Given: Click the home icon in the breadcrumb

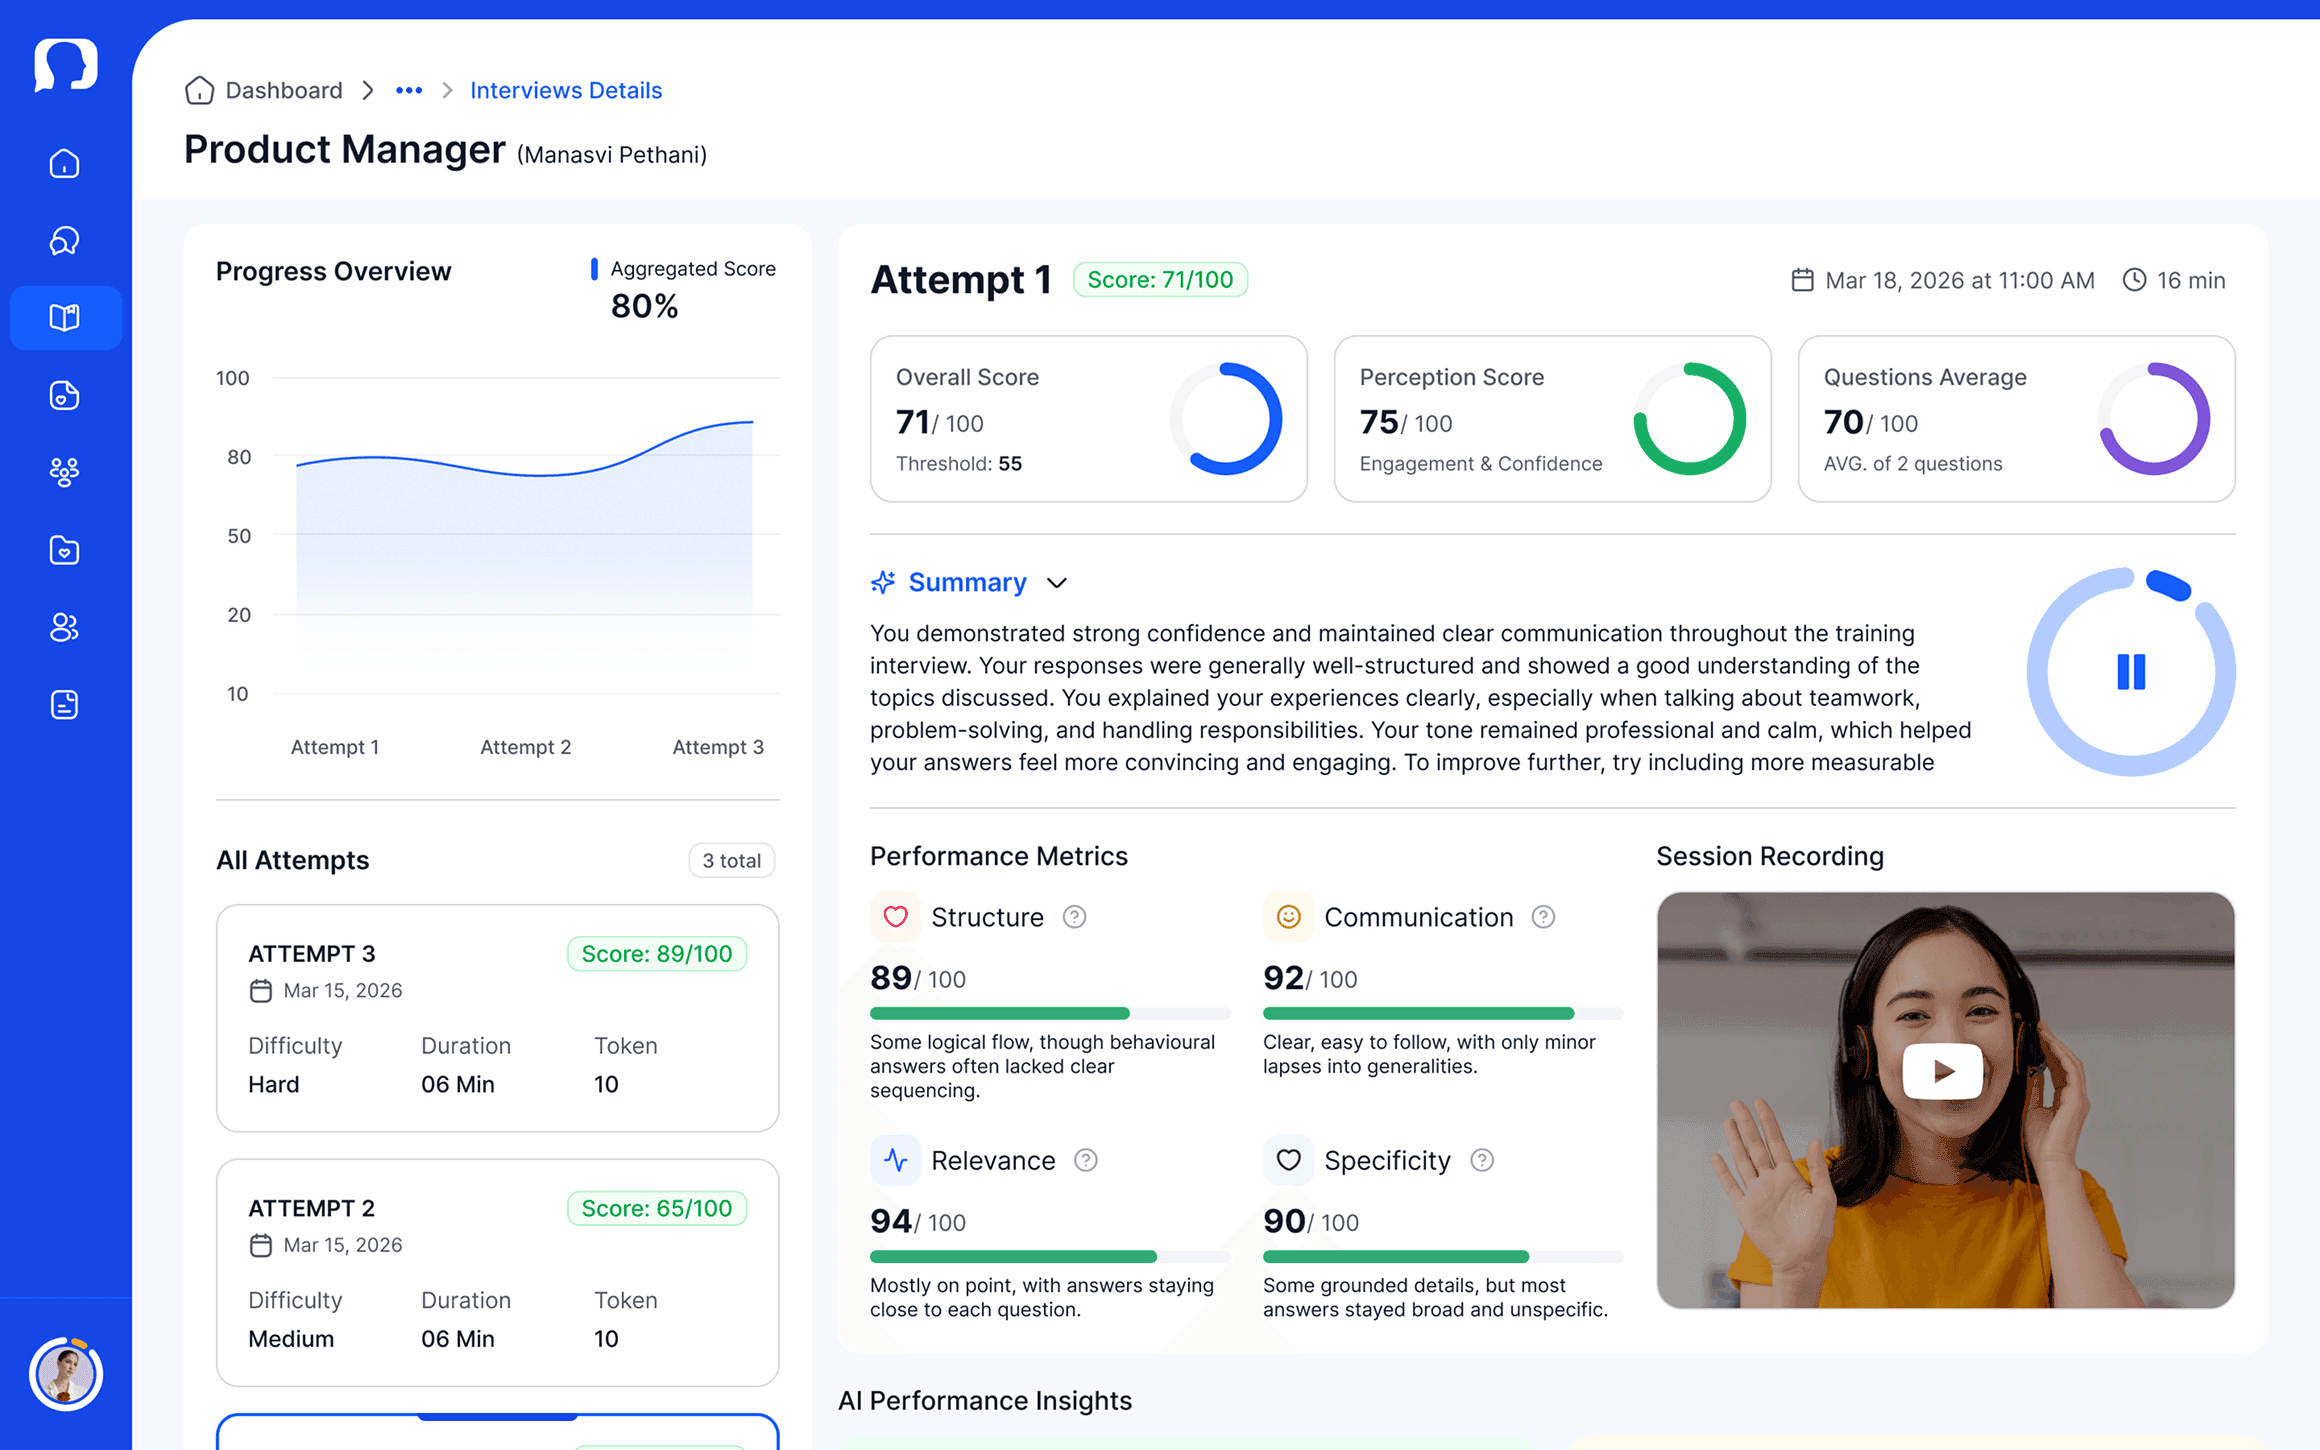Looking at the screenshot, I should click(x=199, y=90).
